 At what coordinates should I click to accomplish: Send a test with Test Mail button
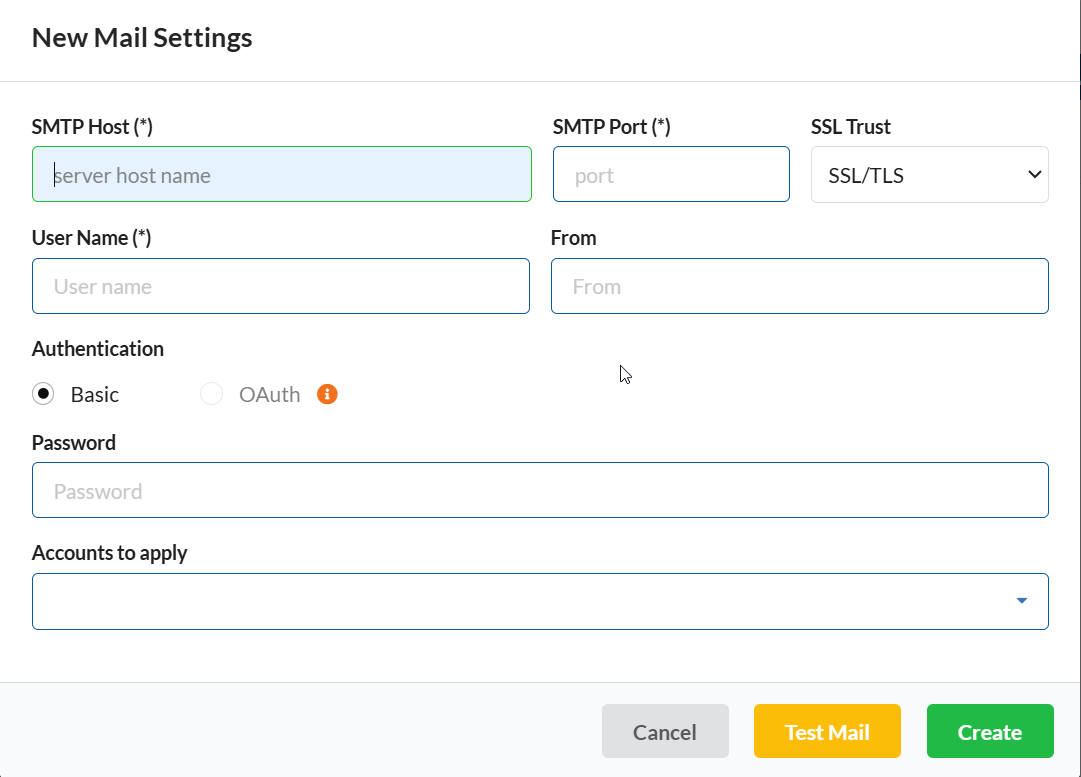click(827, 732)
